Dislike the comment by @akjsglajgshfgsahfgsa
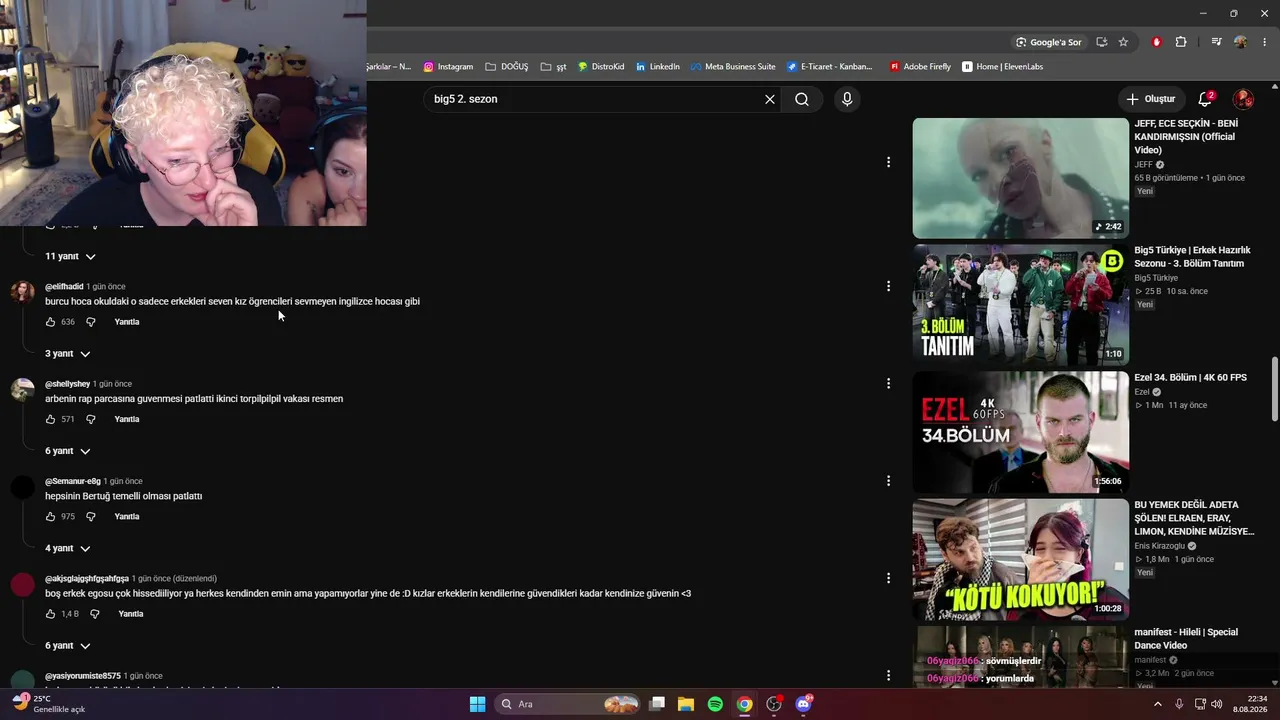The height and width of the screenshot is (720, 1280). tap(94, 614)
